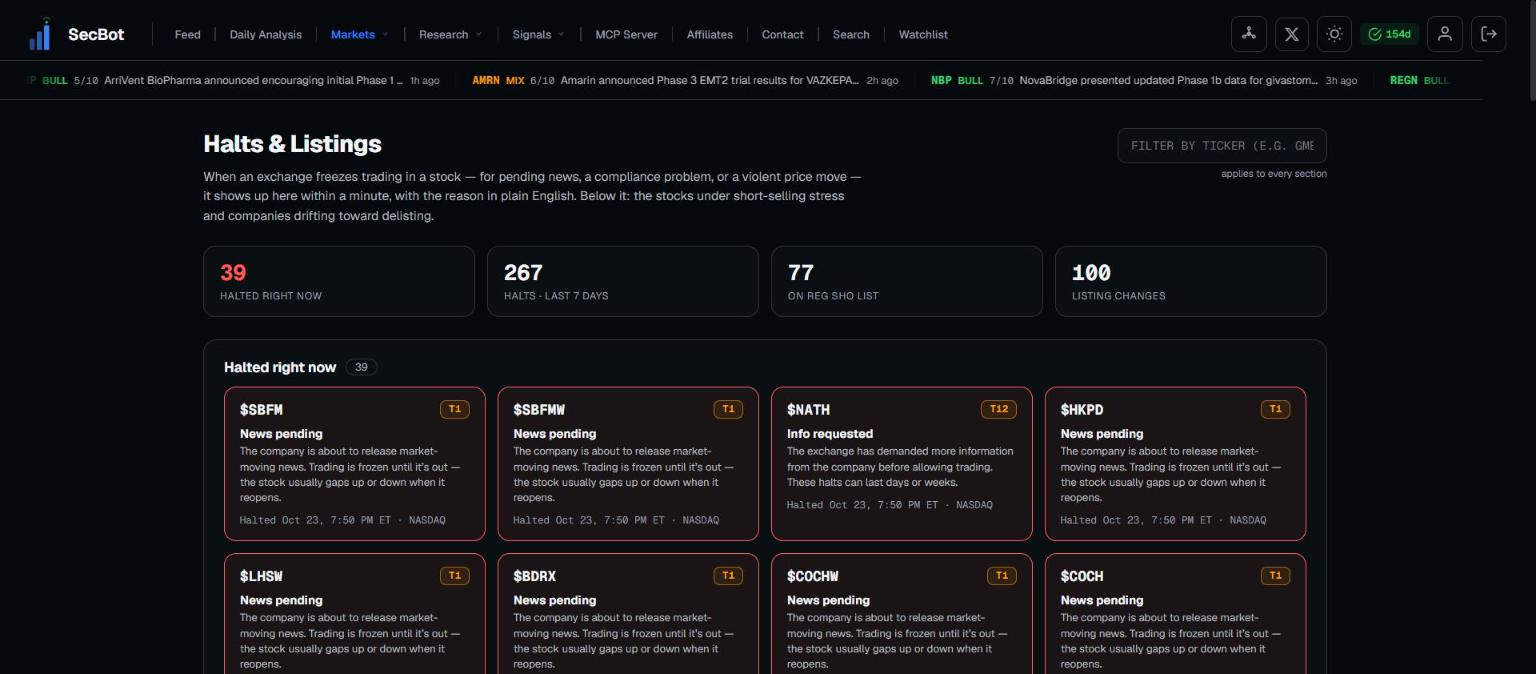The height and width of the screenshot is (674, 1536).
Task: Open the user account profile icon
Action: click(1445, 34)
